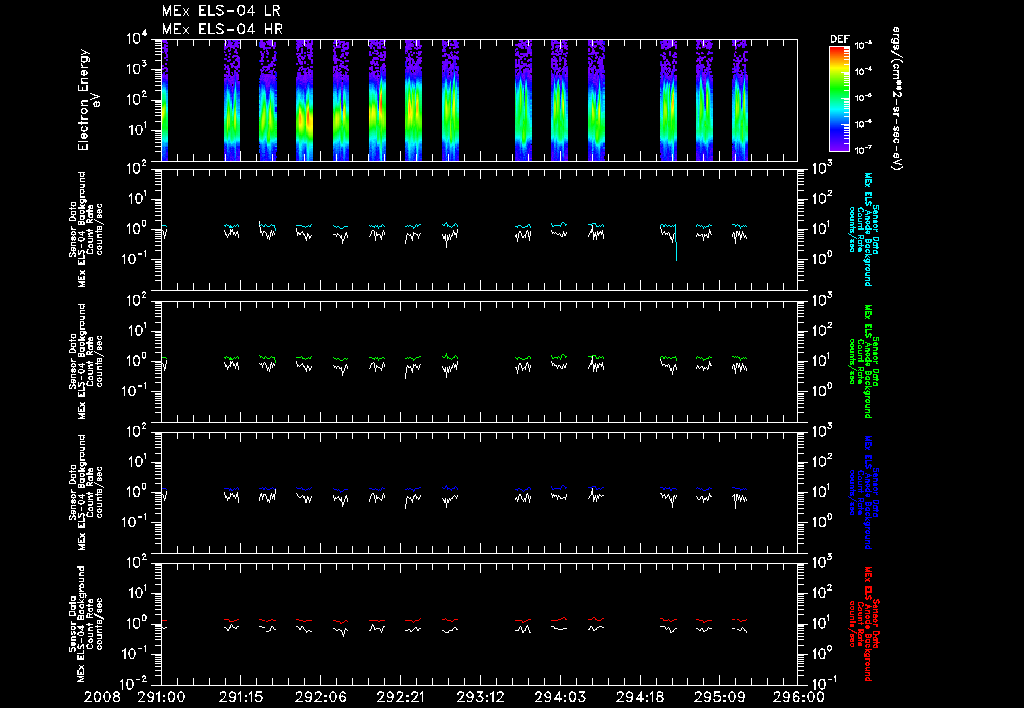Click the '10^4' tick label on the spectrogram energy axis
The width and height of the screenshot is (1024, 708).
[x=138, y=39]
